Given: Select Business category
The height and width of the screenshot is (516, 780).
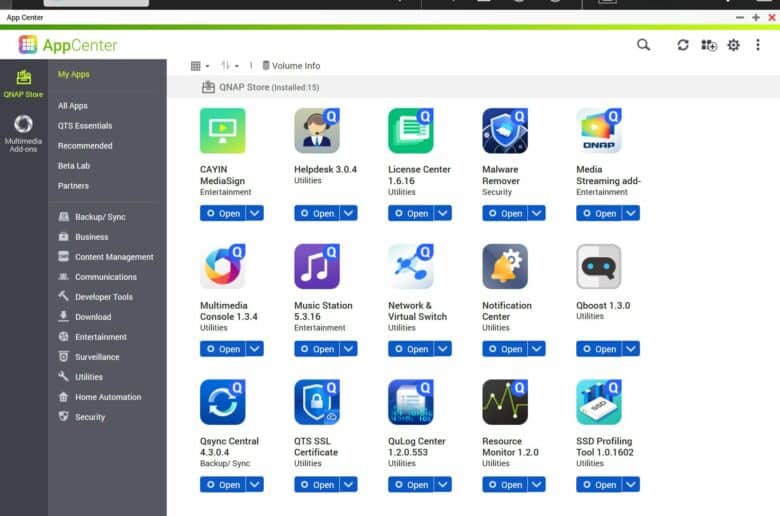Looking at the screenshot, I should [84, 237].
